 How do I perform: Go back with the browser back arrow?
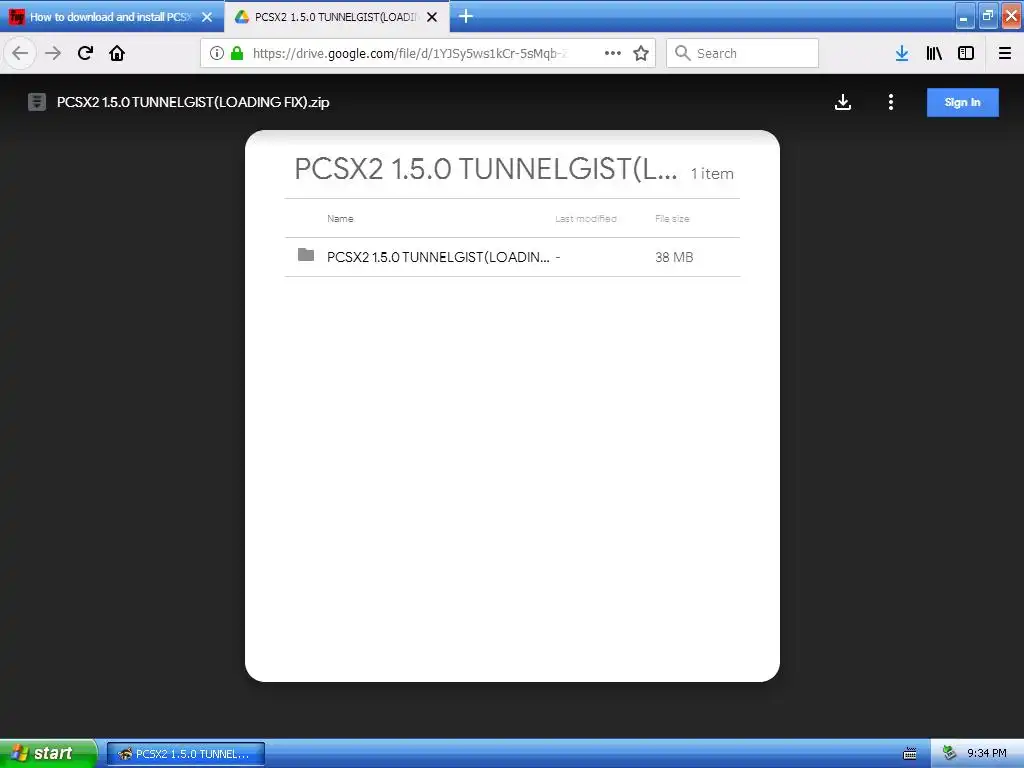(x=20, y=54)
